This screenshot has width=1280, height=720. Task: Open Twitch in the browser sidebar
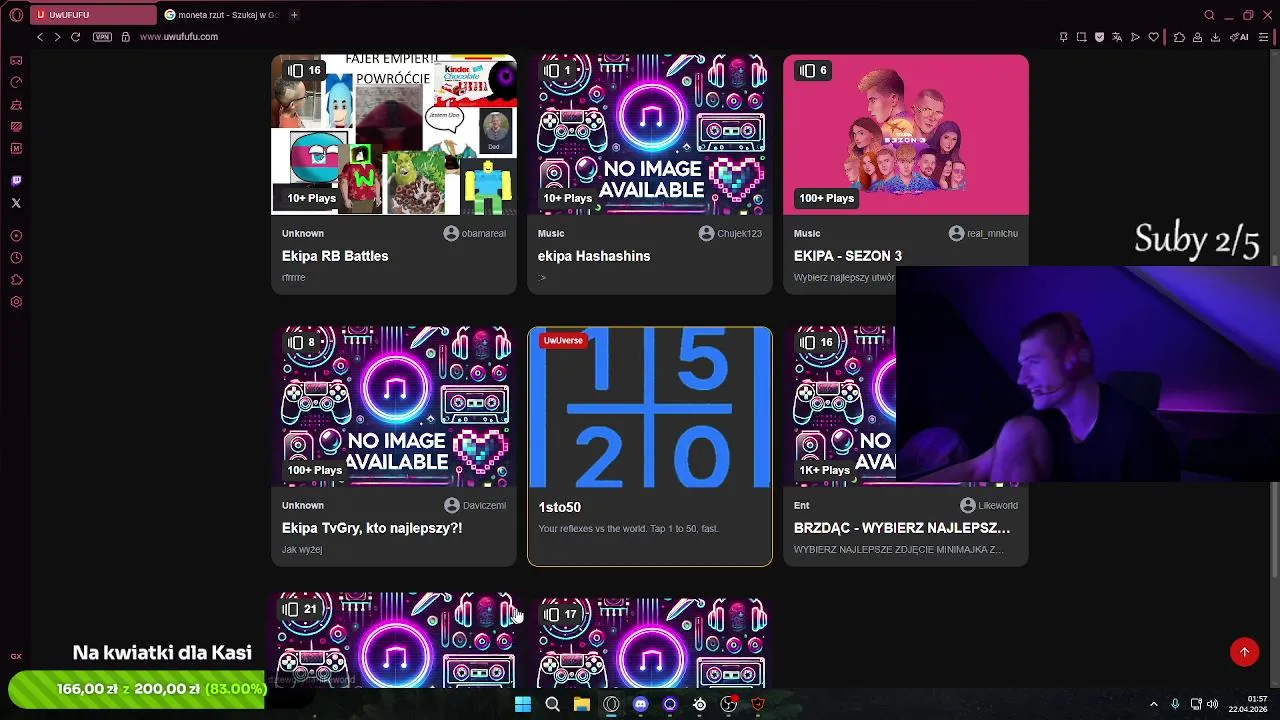(x=16, y=181)
